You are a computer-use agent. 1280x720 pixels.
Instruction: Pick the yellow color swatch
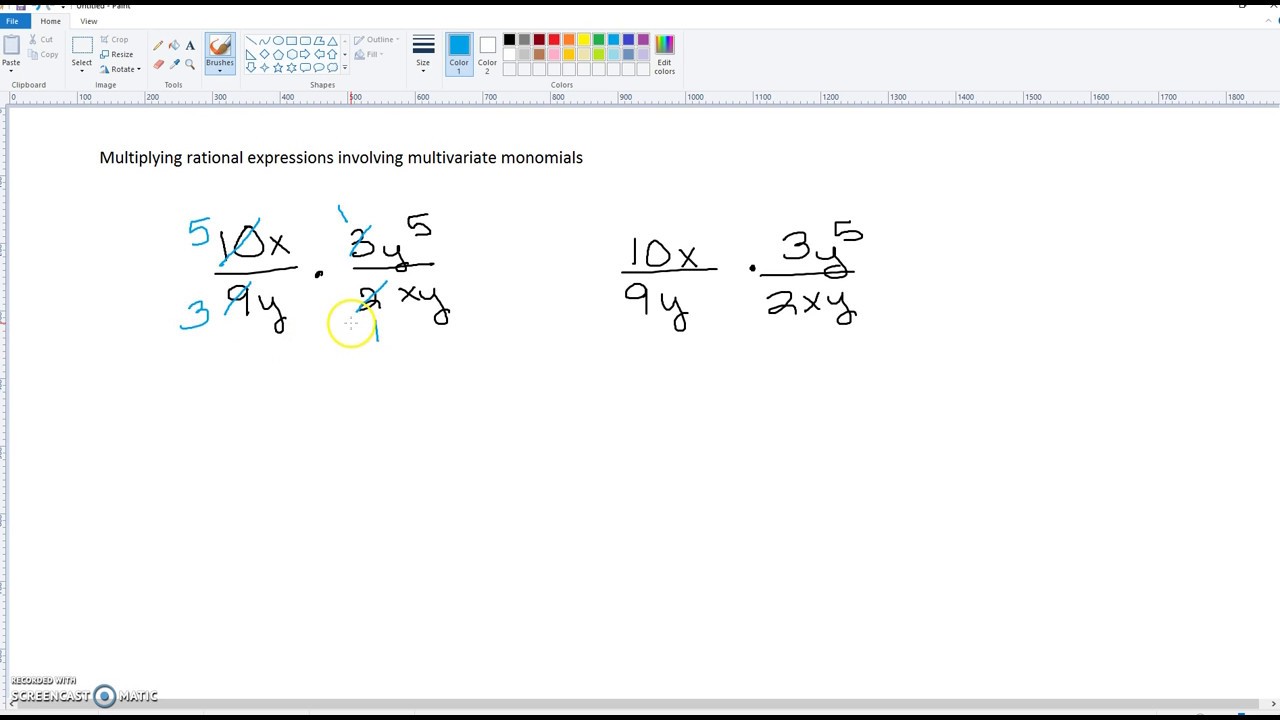coord(584,39)
